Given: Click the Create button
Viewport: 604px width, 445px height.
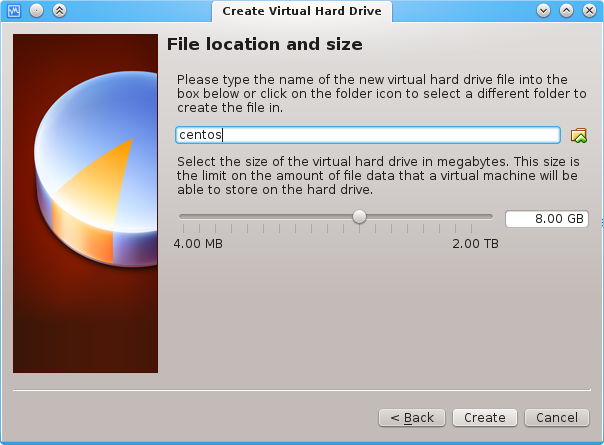Looking at the screenshot, I should point(485,418).
